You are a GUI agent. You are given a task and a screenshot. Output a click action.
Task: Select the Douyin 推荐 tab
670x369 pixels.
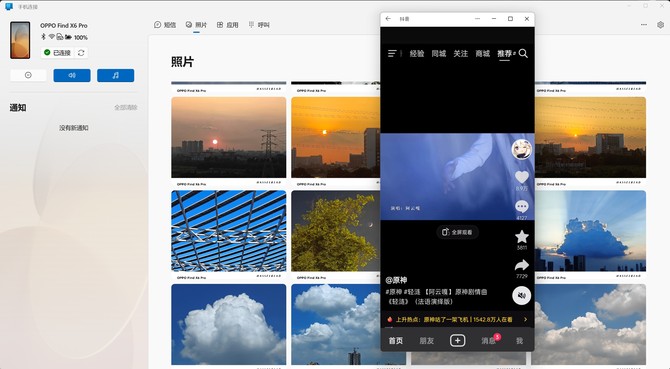tap(504, 53)
